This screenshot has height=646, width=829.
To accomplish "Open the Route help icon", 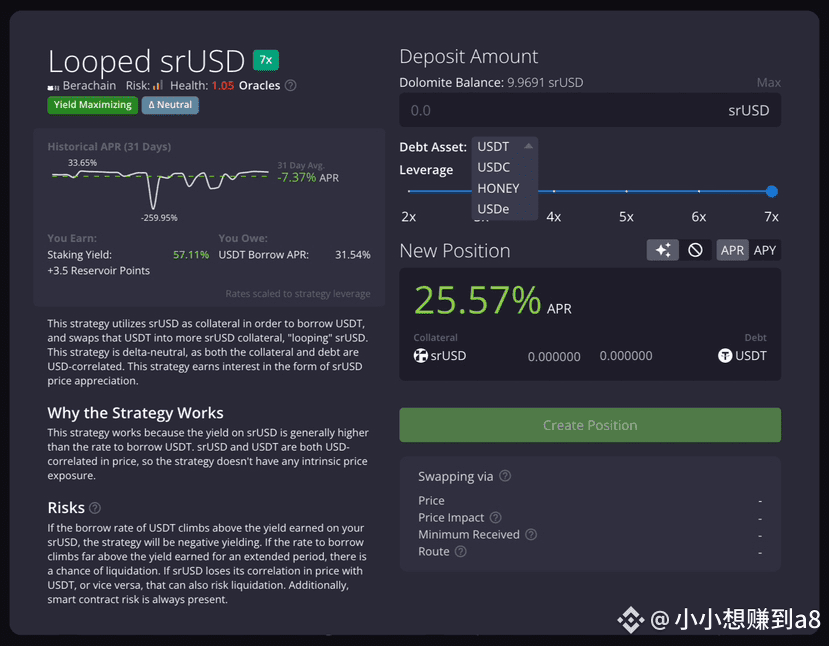I will click(460, 551).
